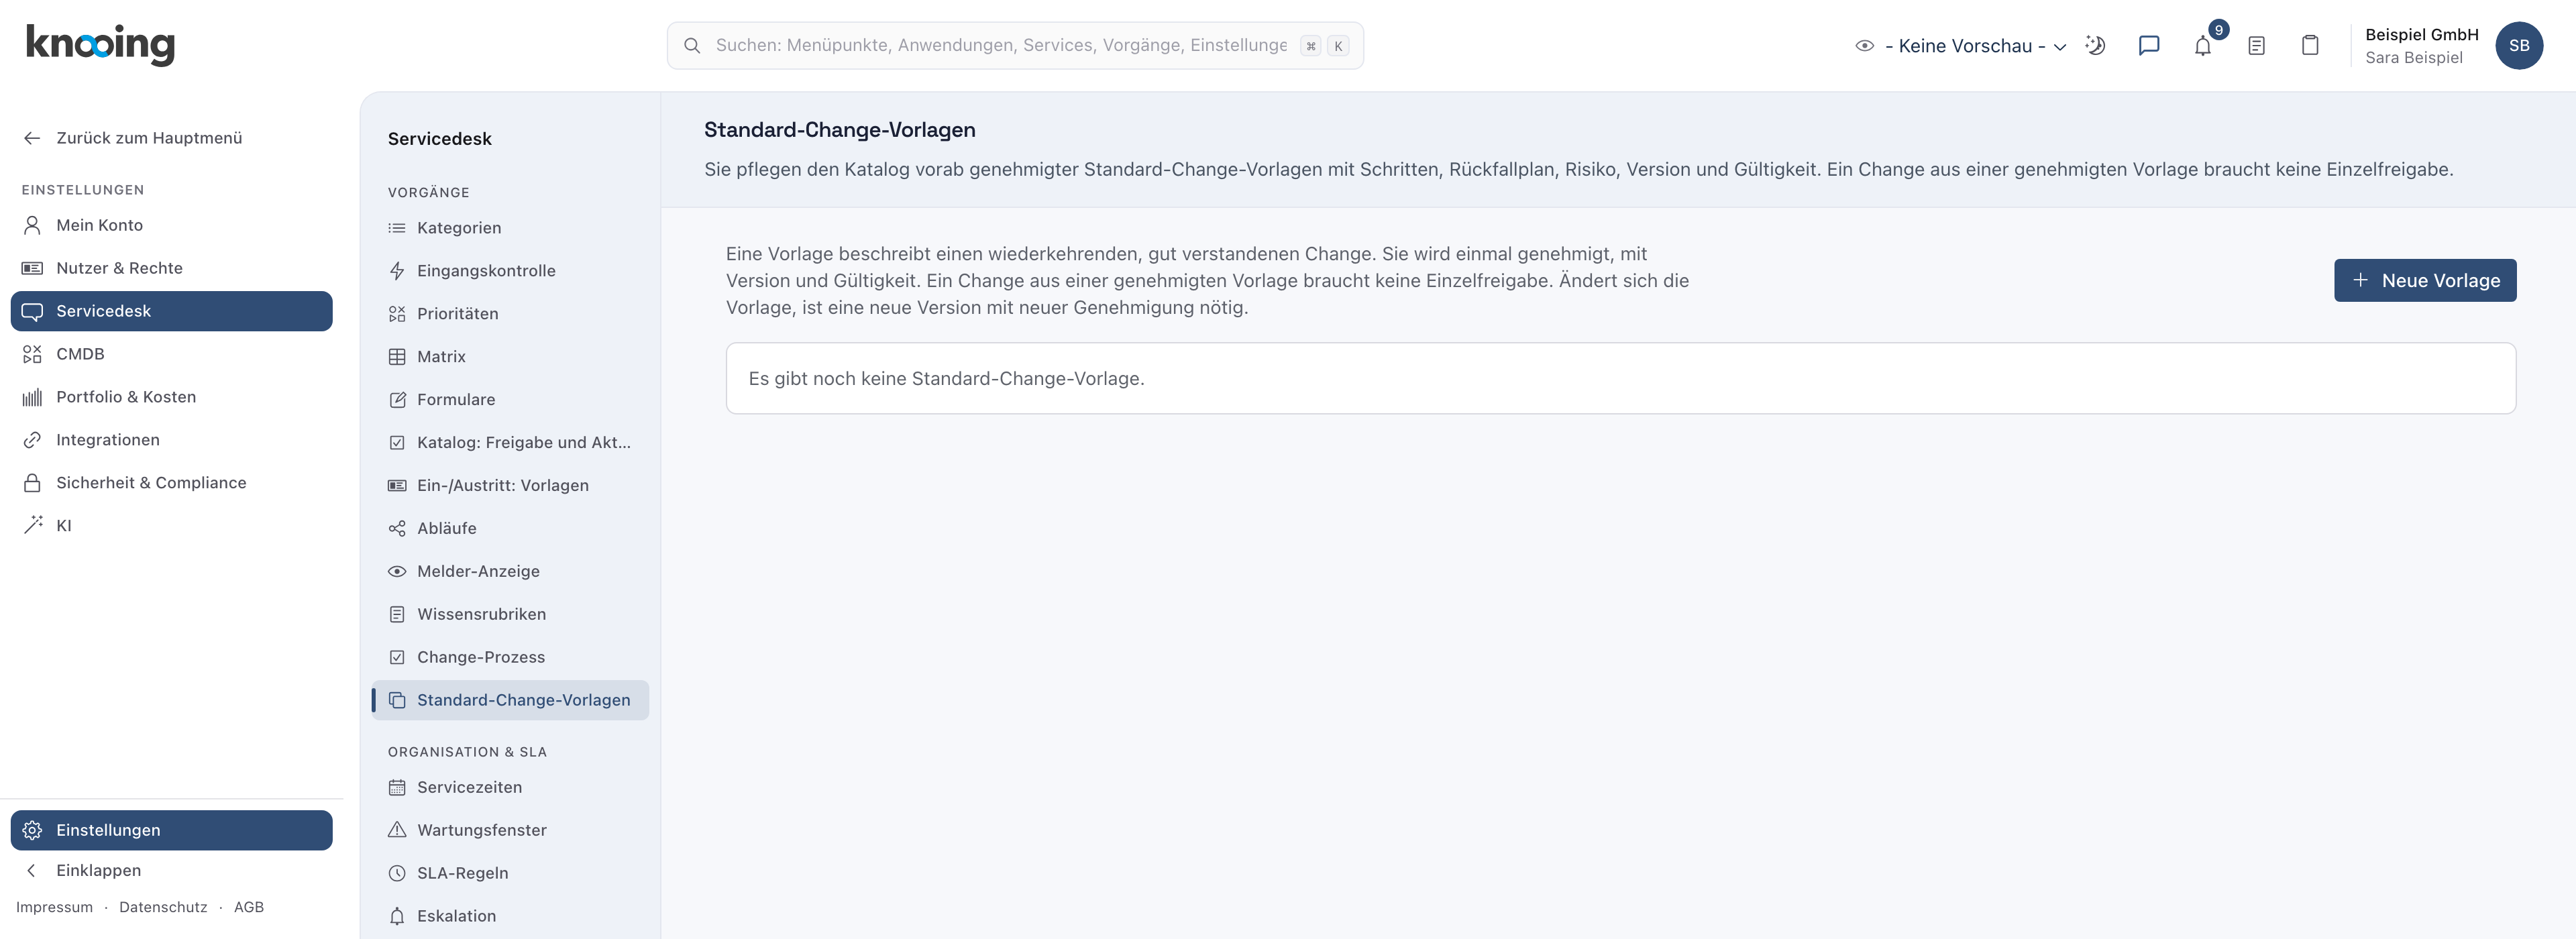Open Wissensrubriken item
Viewport: 2576px width, 939px height.
point(510,615)
